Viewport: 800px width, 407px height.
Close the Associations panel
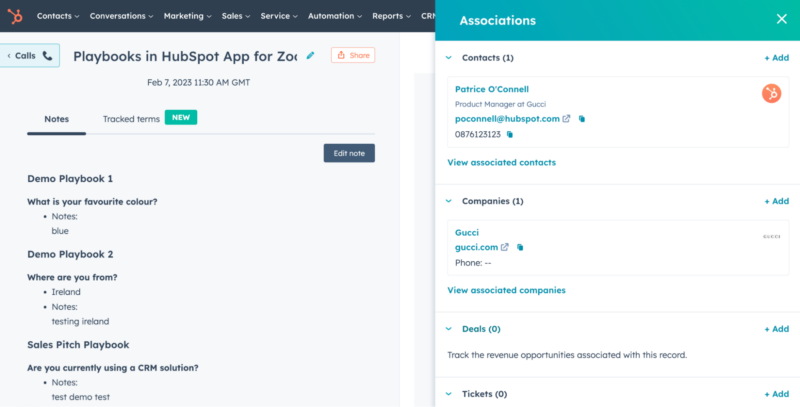(x=781, y=19)
